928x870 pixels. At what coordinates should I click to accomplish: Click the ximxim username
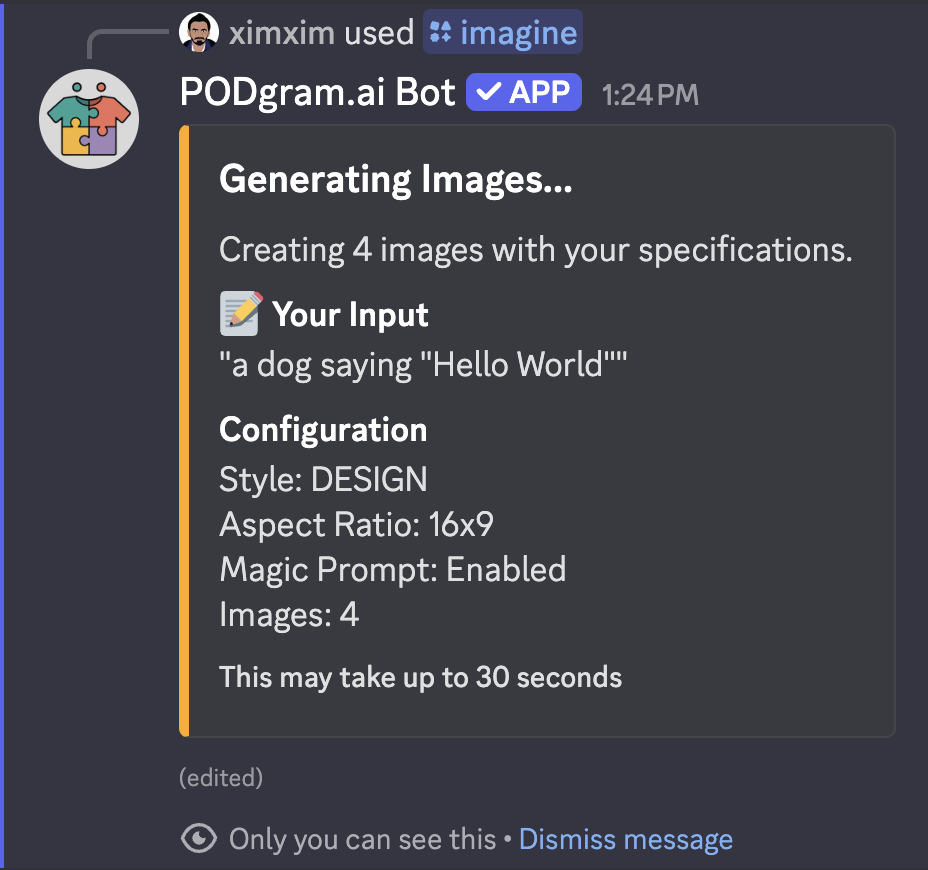click(x=281, y=33)
